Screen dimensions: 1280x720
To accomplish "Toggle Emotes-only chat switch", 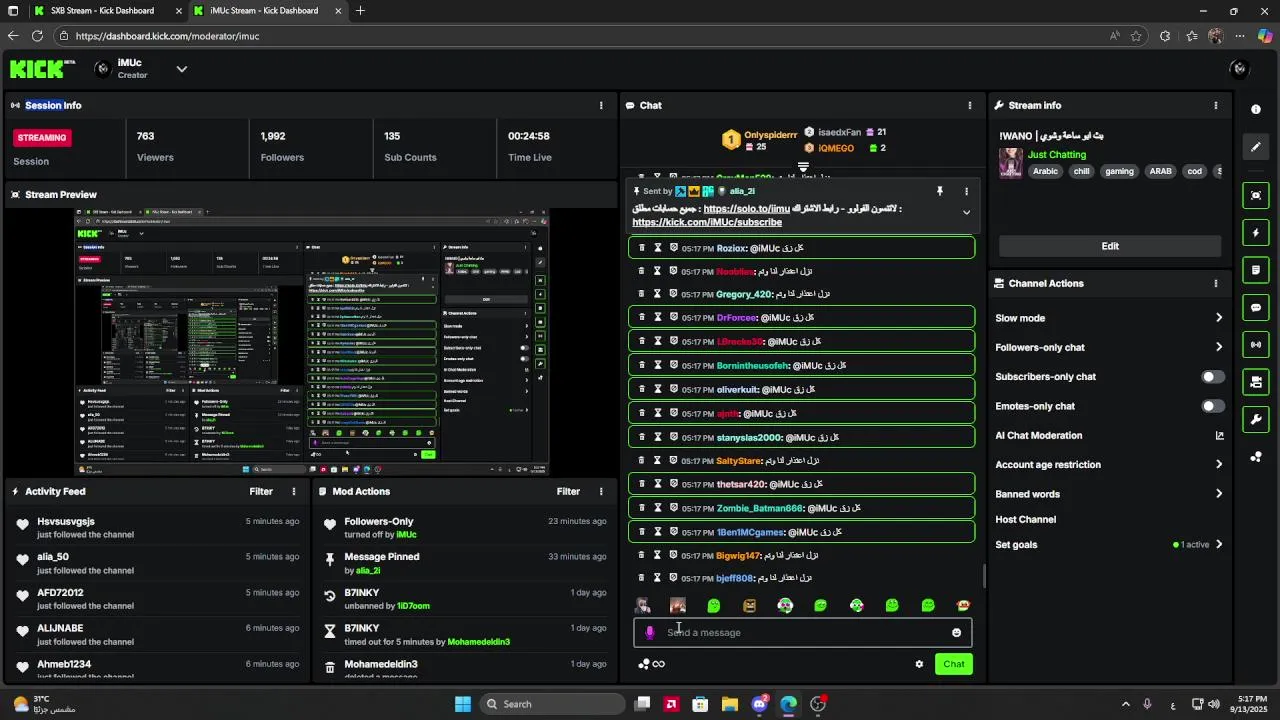I will (x=1213, y=406).
